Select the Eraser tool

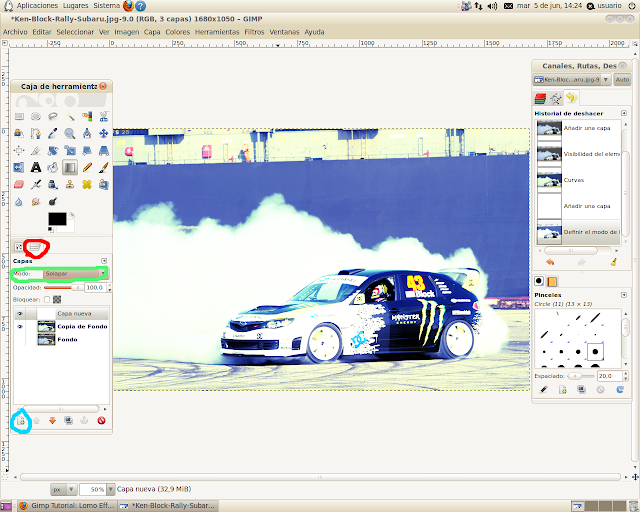(19, 185)
